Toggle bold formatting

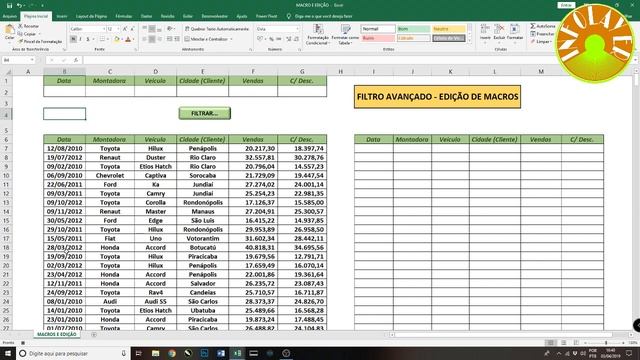[73, 39]
